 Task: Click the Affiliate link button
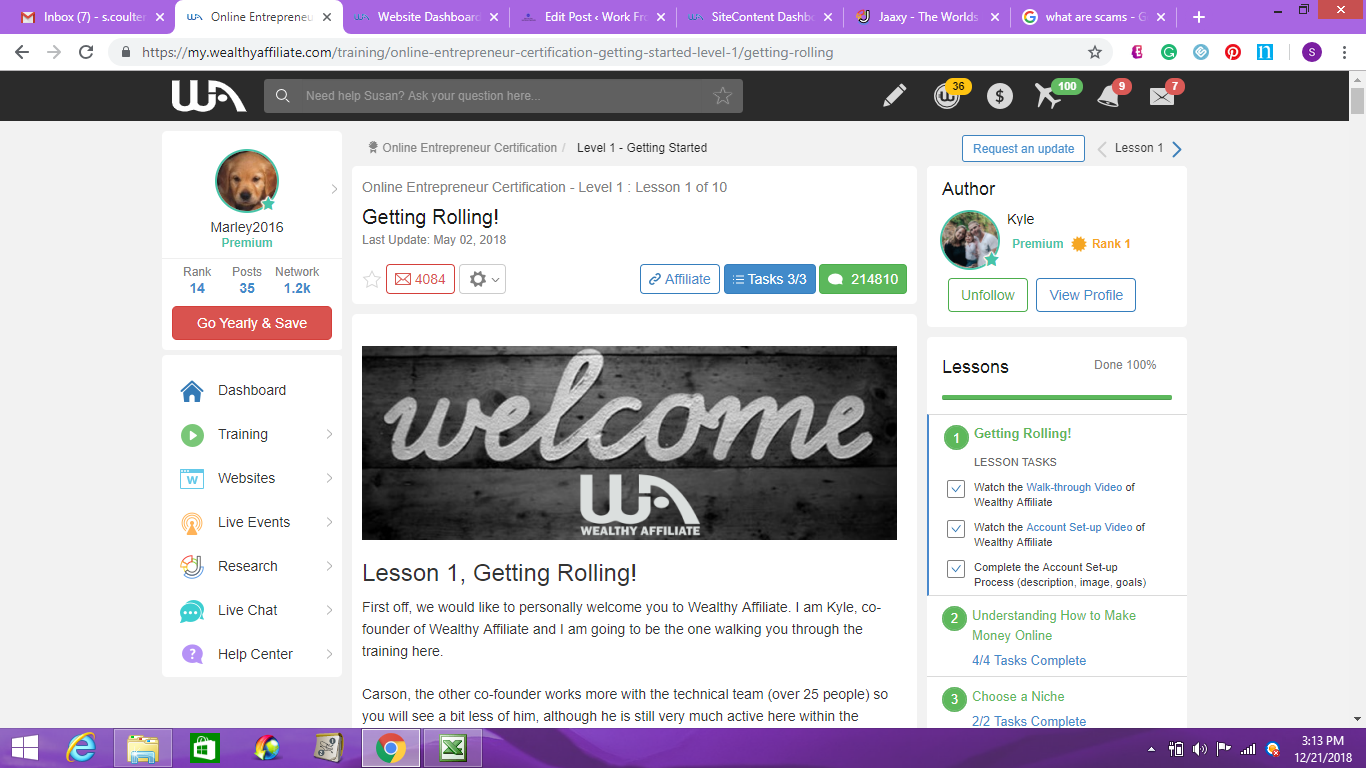[680, 279]
